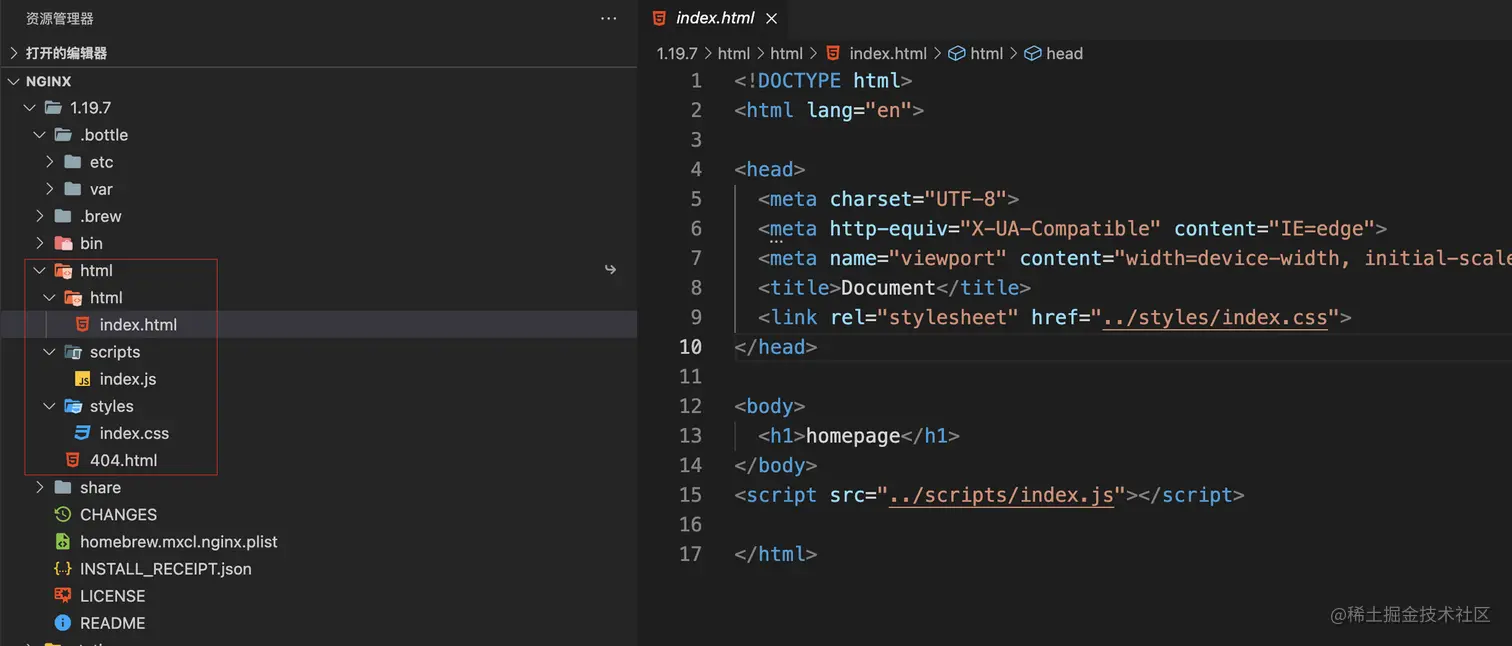1512x646 pixels.
Task: Click the arrow icon on the html folder row
Action: pyautogui.click(x=610, y=270)
